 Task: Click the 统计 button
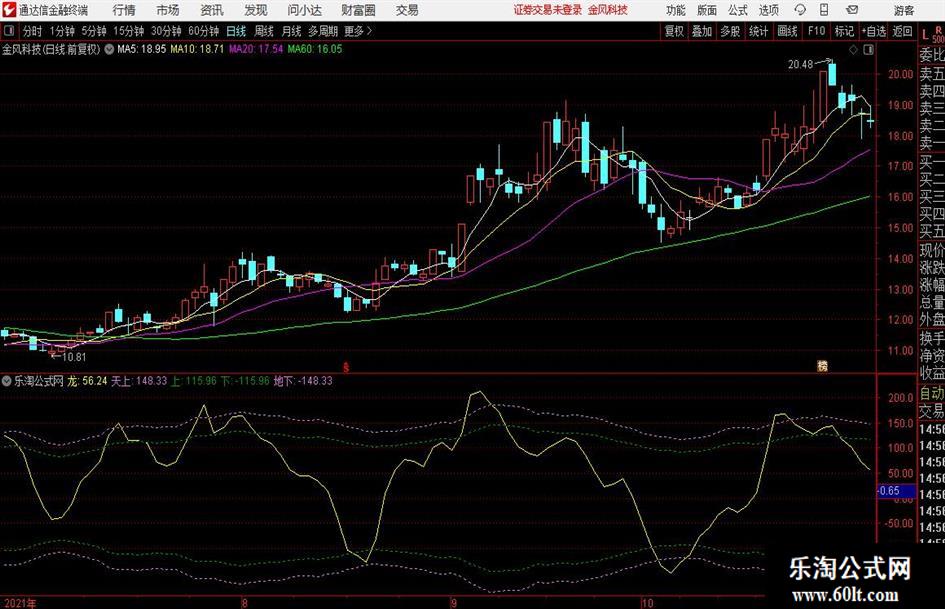758,31
